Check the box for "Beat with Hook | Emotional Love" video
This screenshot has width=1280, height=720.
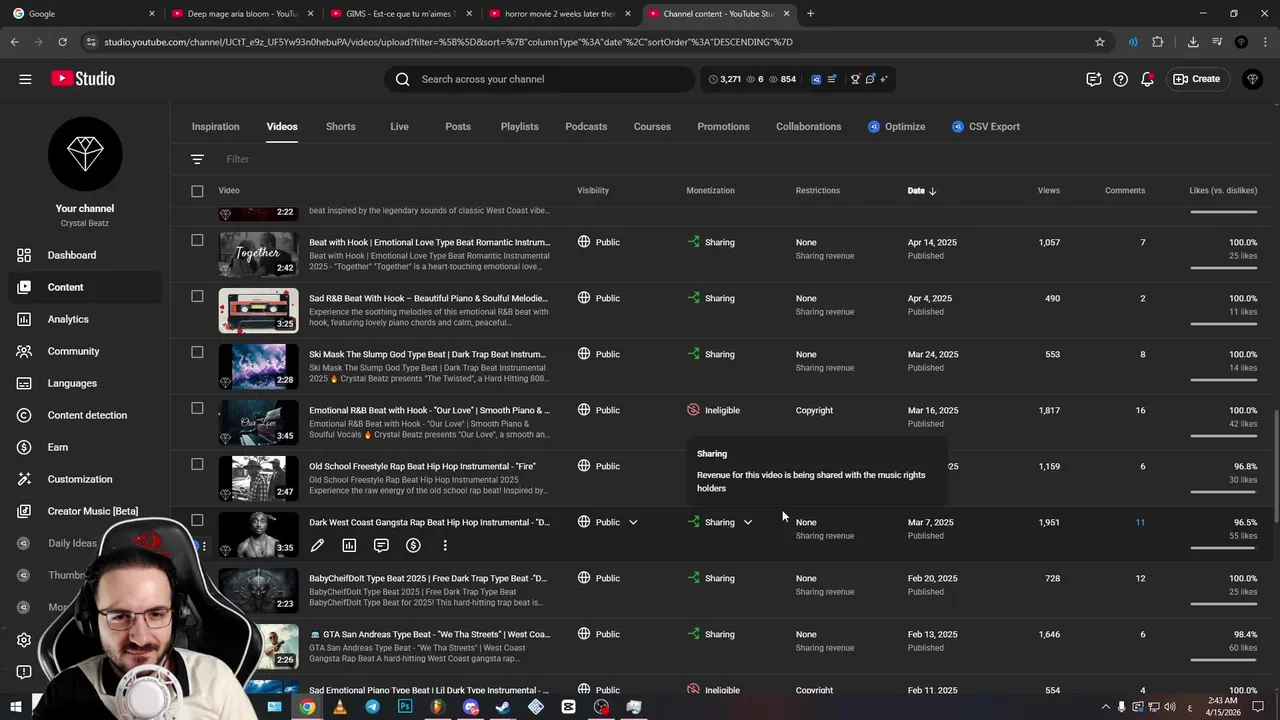[x=197, y=240]
